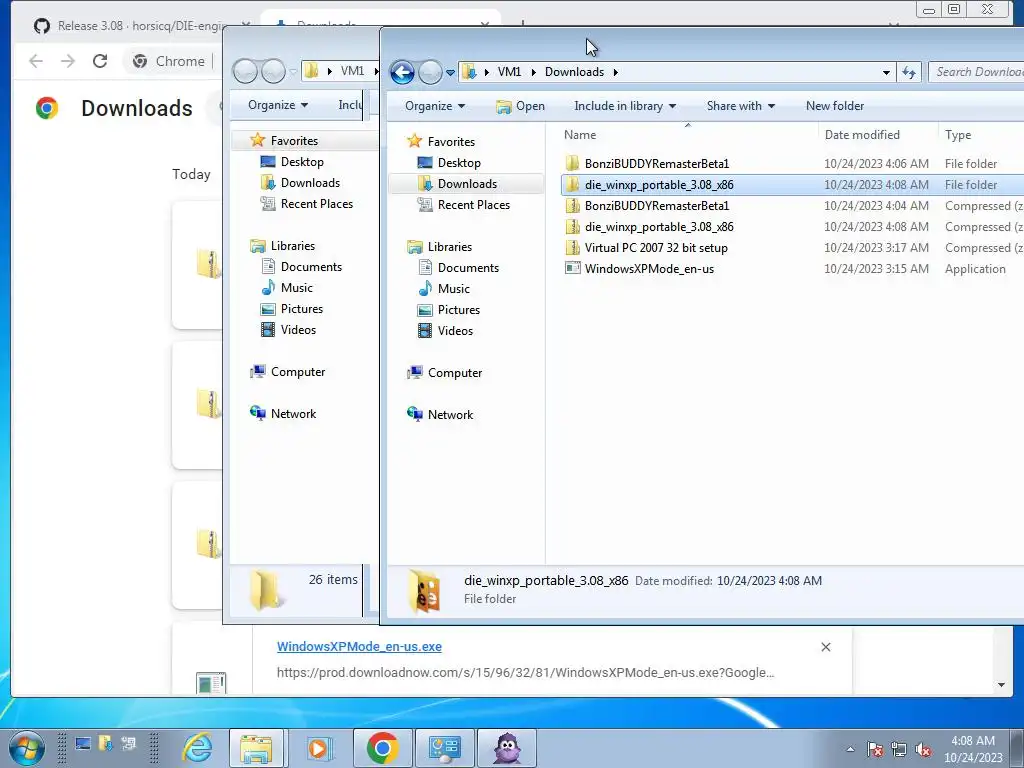Screen dimensions: 1024x768
Task: Click Chrome's reload page button
Action: [100, 61]
